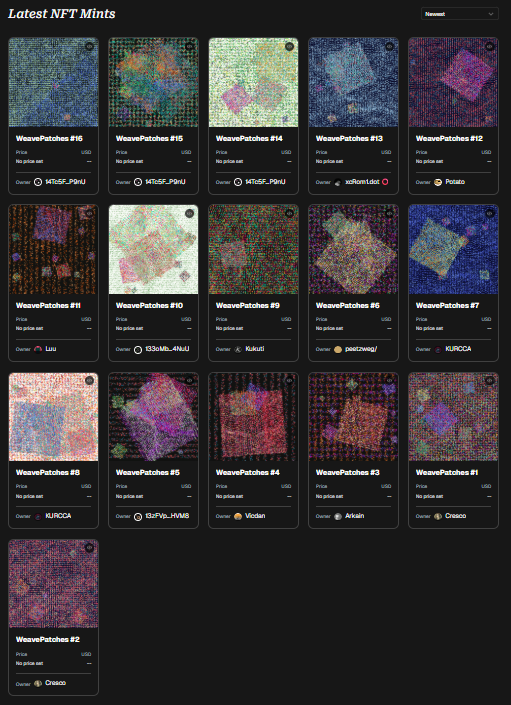This screenshot has height=705, width=511.
Task: Open the WeavePatches #6 title link
Action: pyautogui.click(x=347, y=306)
